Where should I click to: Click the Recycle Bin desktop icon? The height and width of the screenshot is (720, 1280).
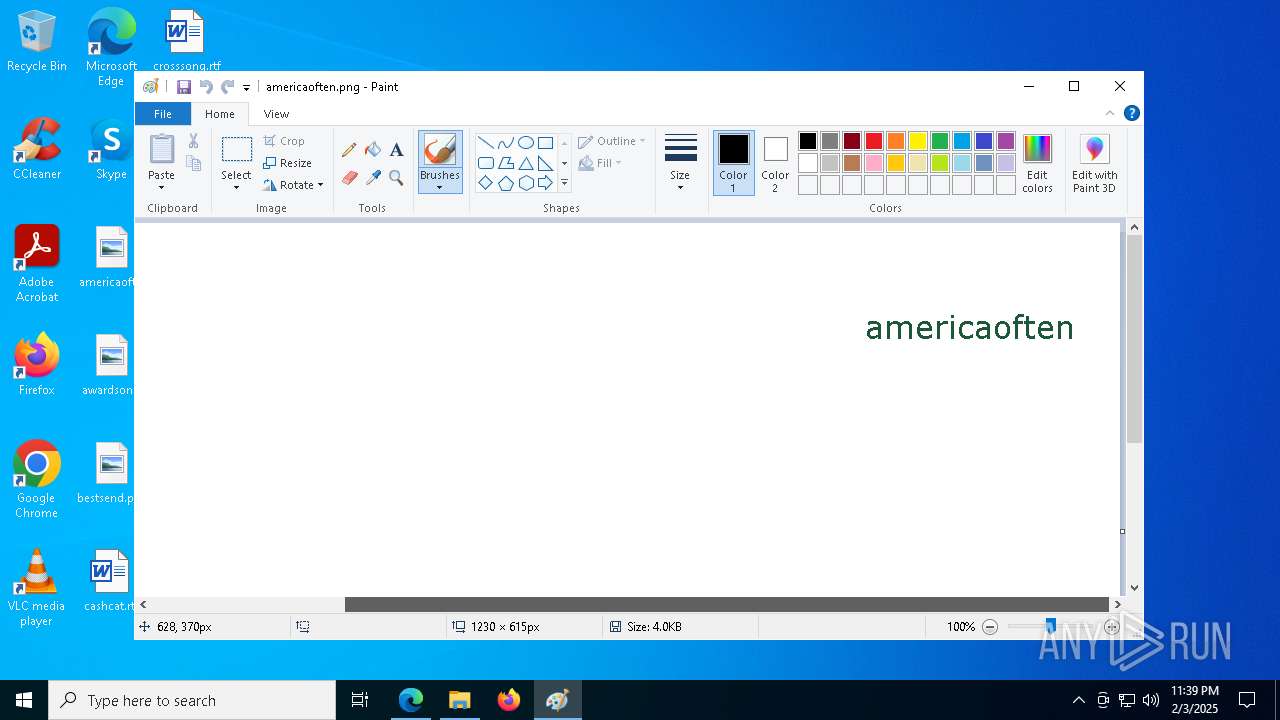37,42
